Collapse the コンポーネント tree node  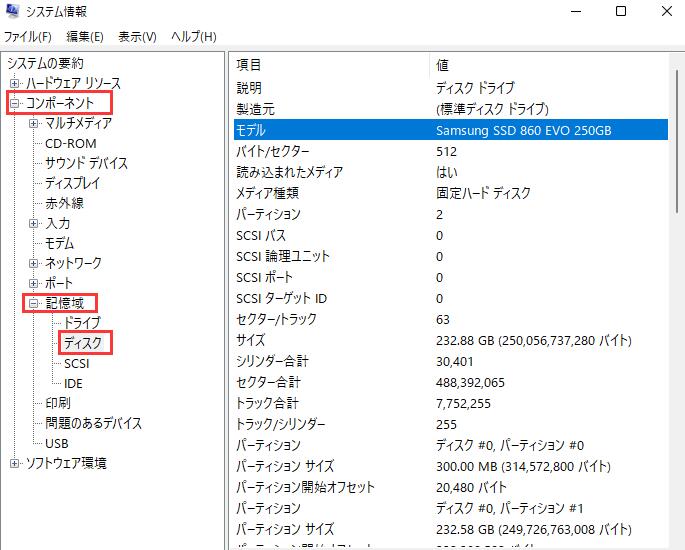click(x=14, y=103)
